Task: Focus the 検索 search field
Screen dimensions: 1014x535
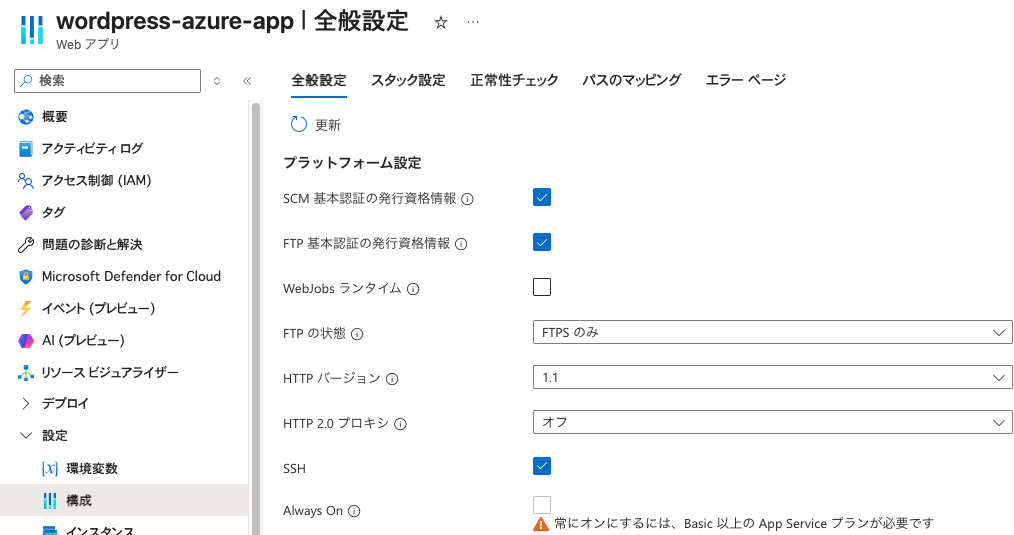Action: 107,81
